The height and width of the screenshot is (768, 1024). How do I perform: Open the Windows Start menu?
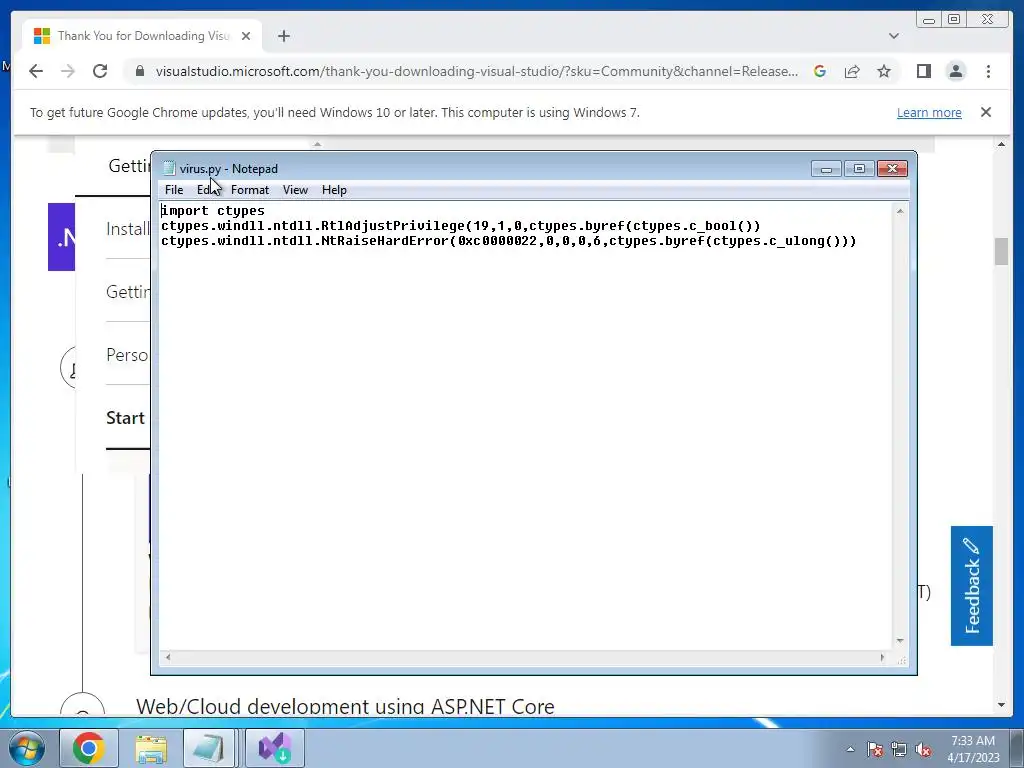pos(26,748)
